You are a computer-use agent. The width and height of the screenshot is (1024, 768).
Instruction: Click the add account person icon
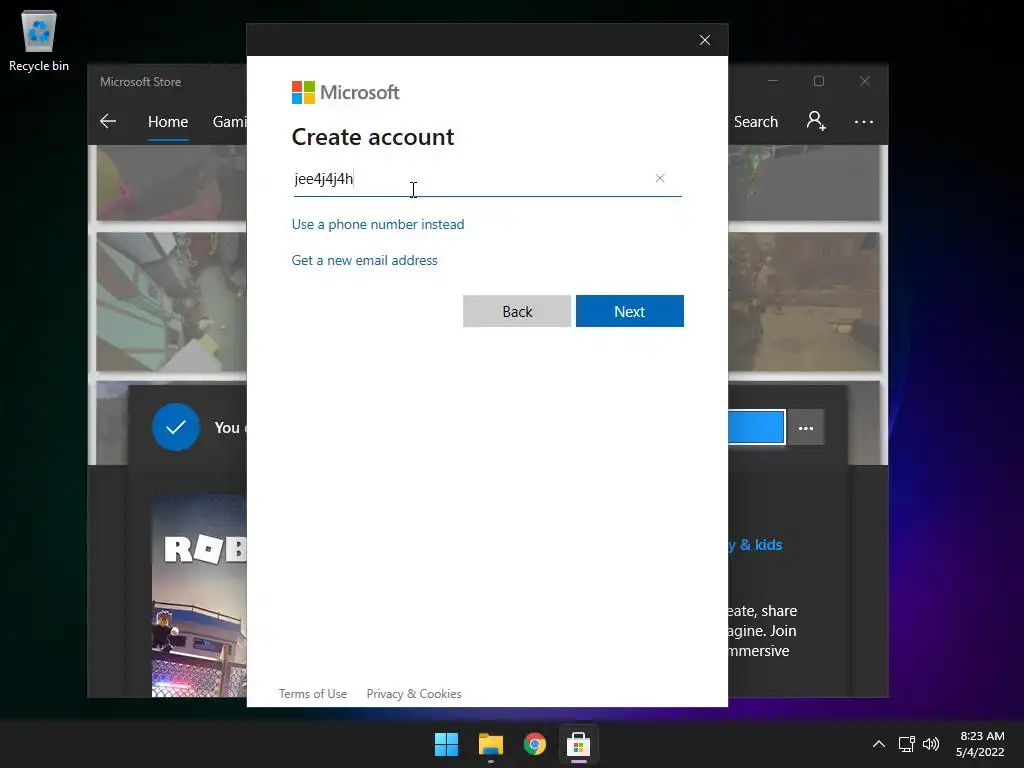coord(816,121)
